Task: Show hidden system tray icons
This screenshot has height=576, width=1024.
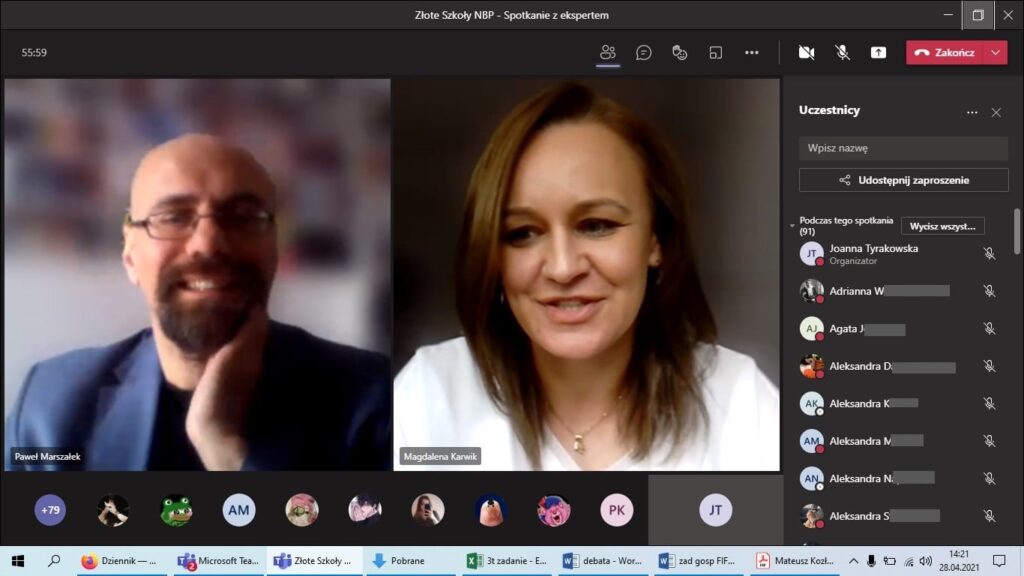Action: (854, 561)
